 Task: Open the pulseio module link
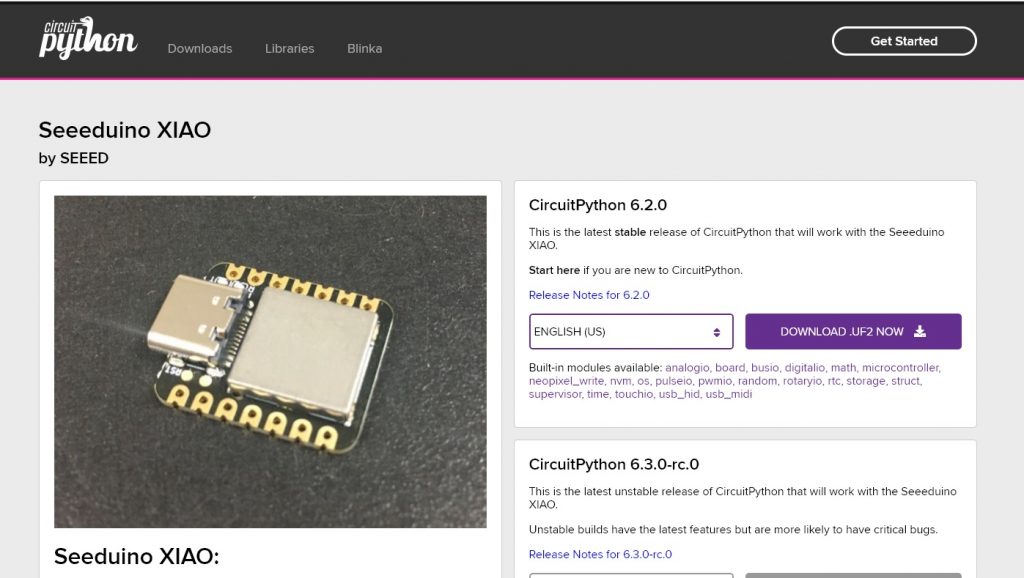[x=673, y=381]
